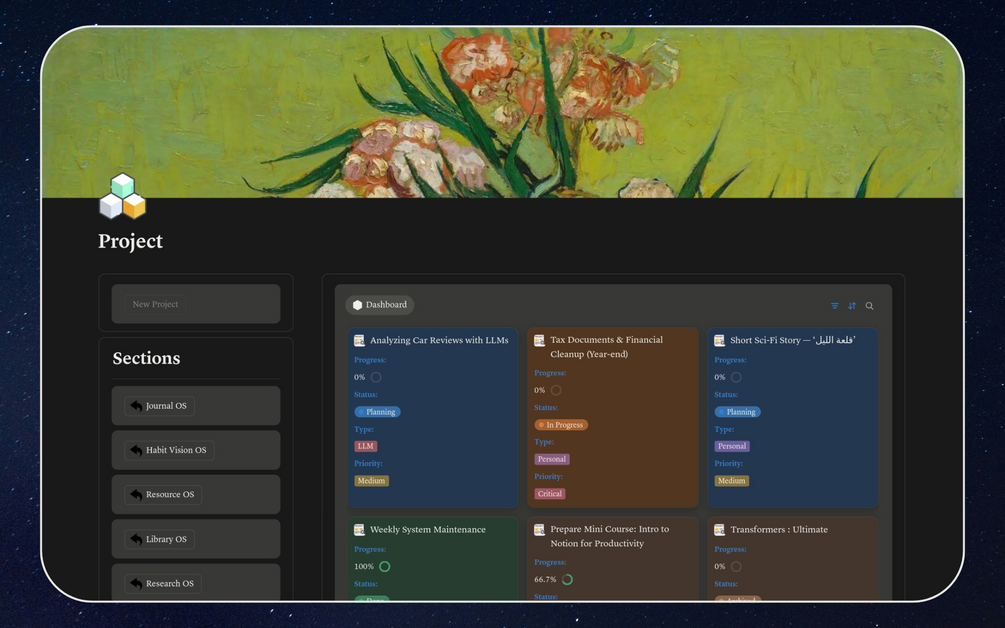Click Personal type tag on Tax Documents card
The image size is (1005, 628).
coord(552,459)
